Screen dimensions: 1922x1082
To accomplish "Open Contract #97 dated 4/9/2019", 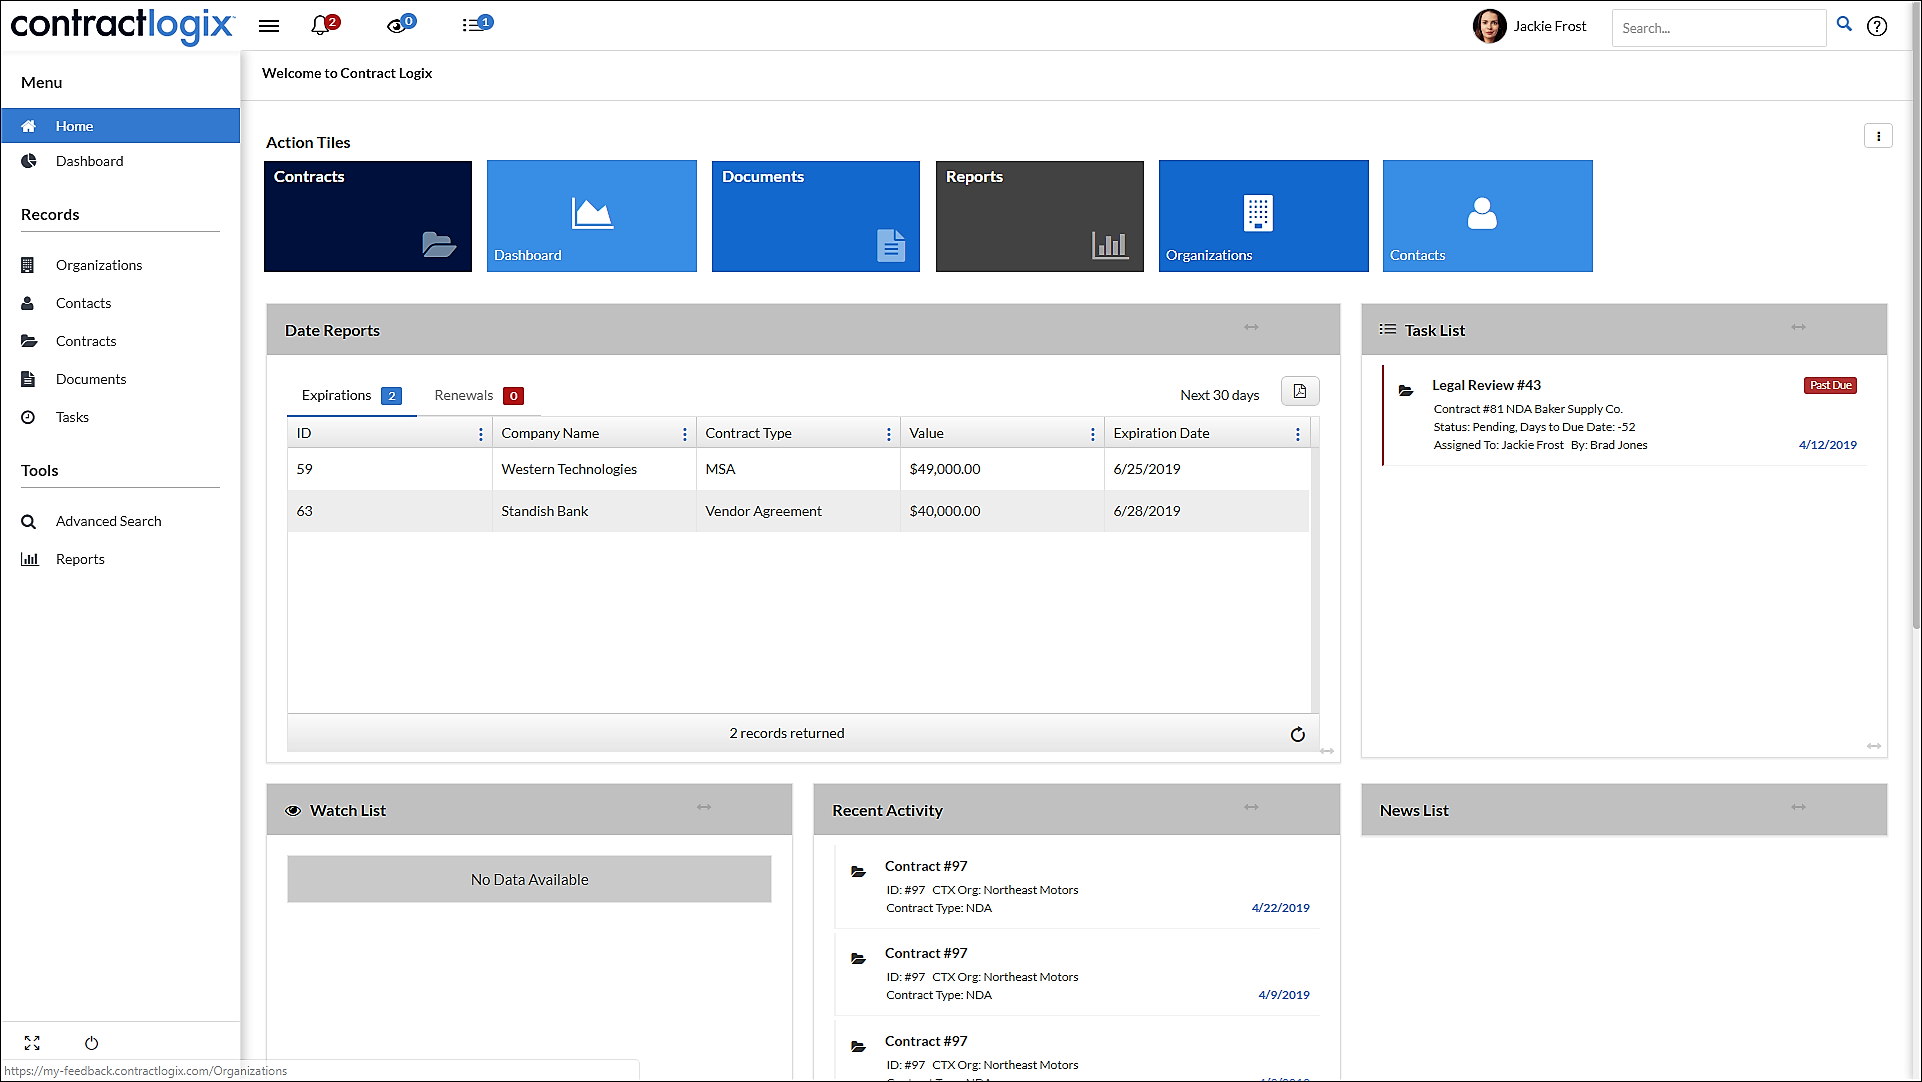I will tap(926, 953).
